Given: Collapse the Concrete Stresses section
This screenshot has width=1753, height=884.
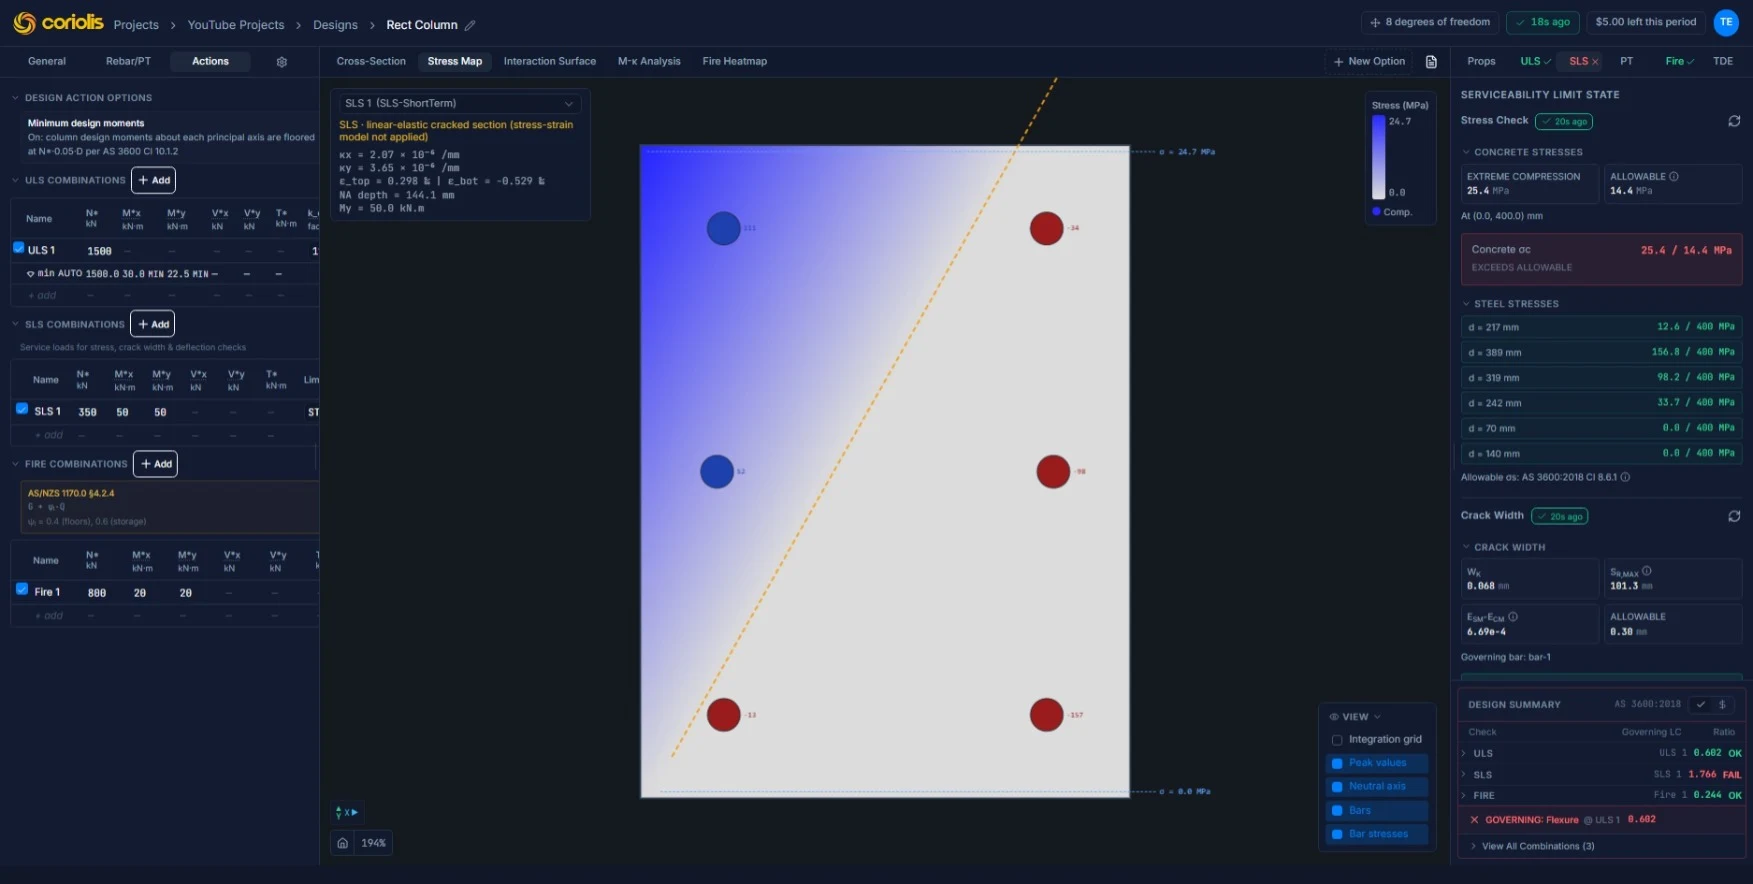Looking at the screenshot, I should (x=1466, y=153).
